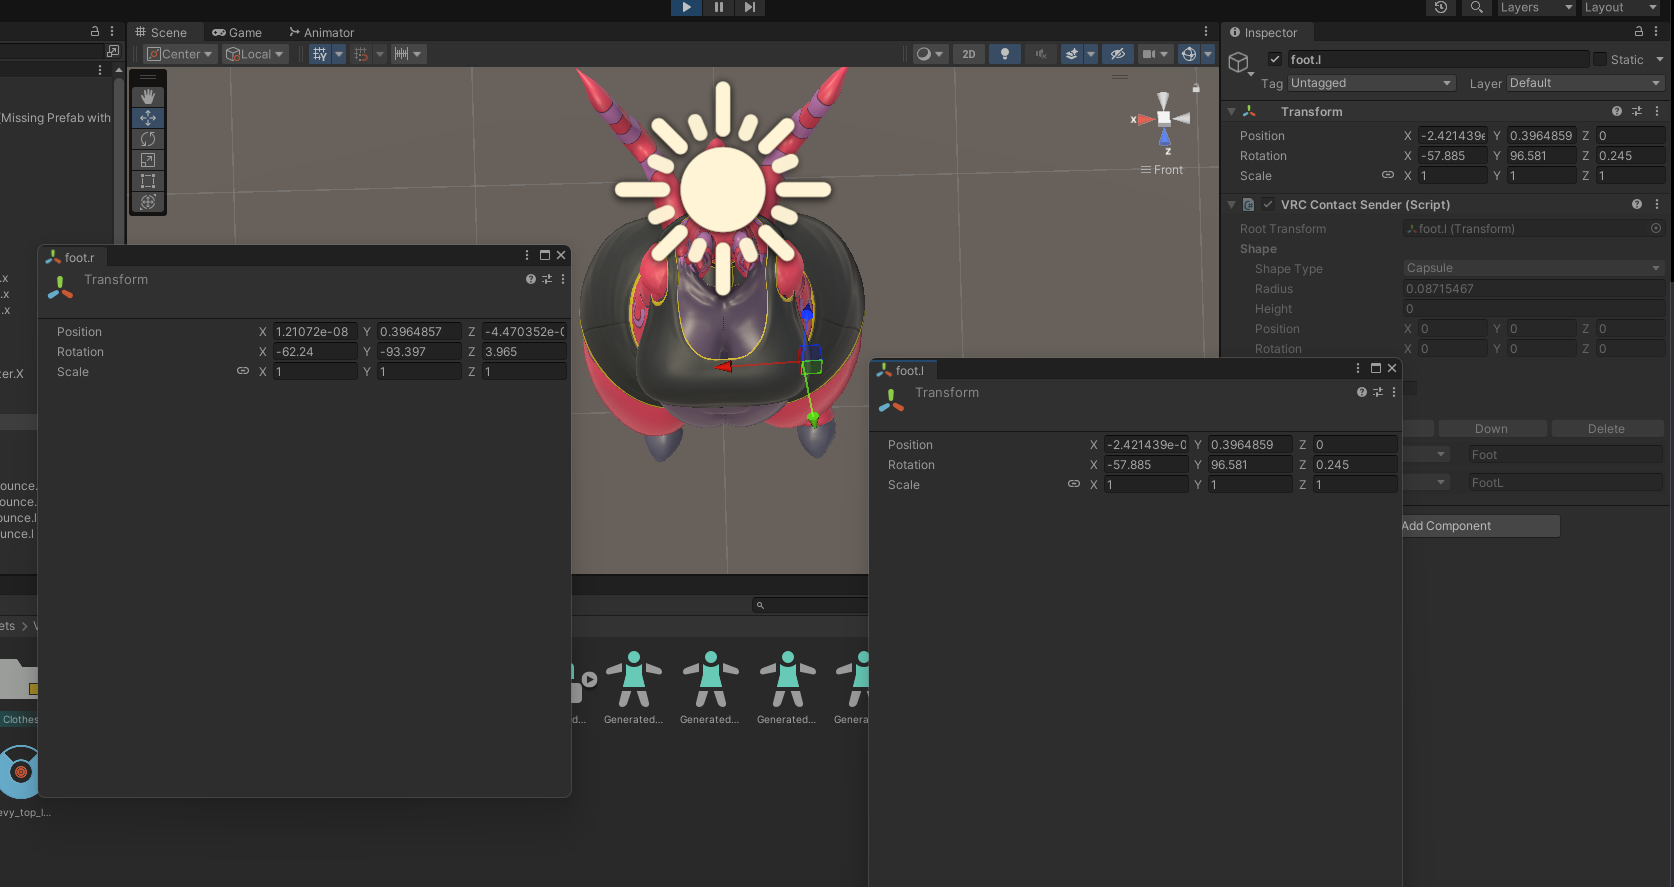Click Rotation X field in foot.r window
Image resolution: width=1674 pixels, height=887 pixels.
pyautogui.click(x=315, y=351)
